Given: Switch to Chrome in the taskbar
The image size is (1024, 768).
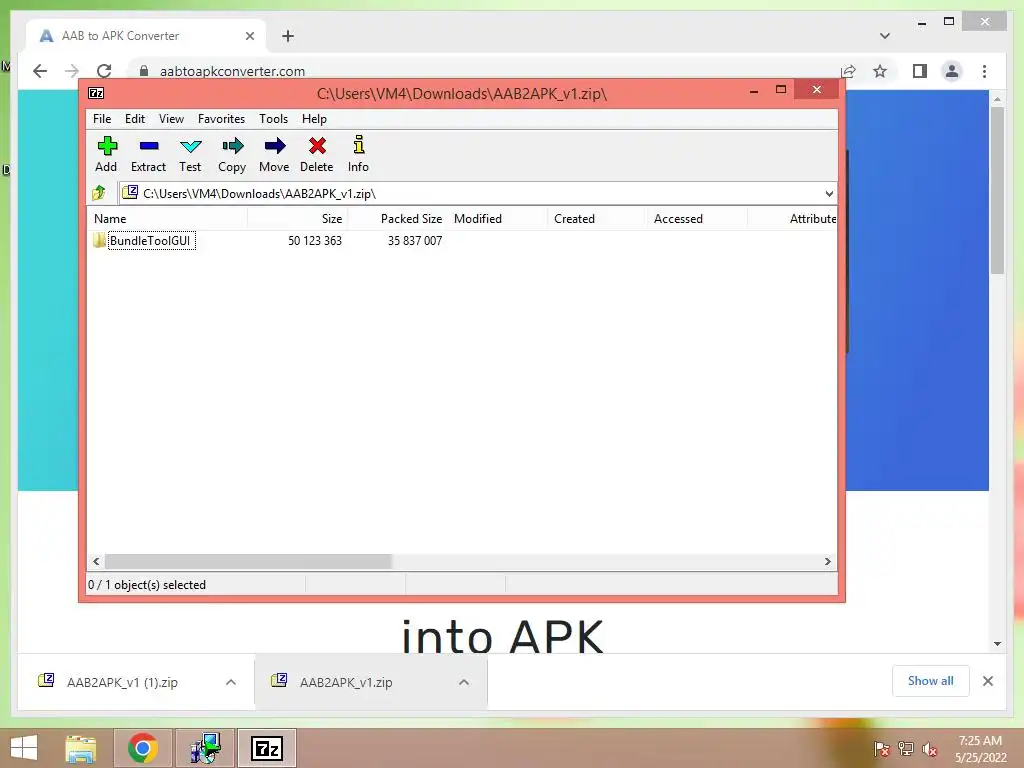Looking at the screenshot, I should pyautogui.click(x=143, y=748).
